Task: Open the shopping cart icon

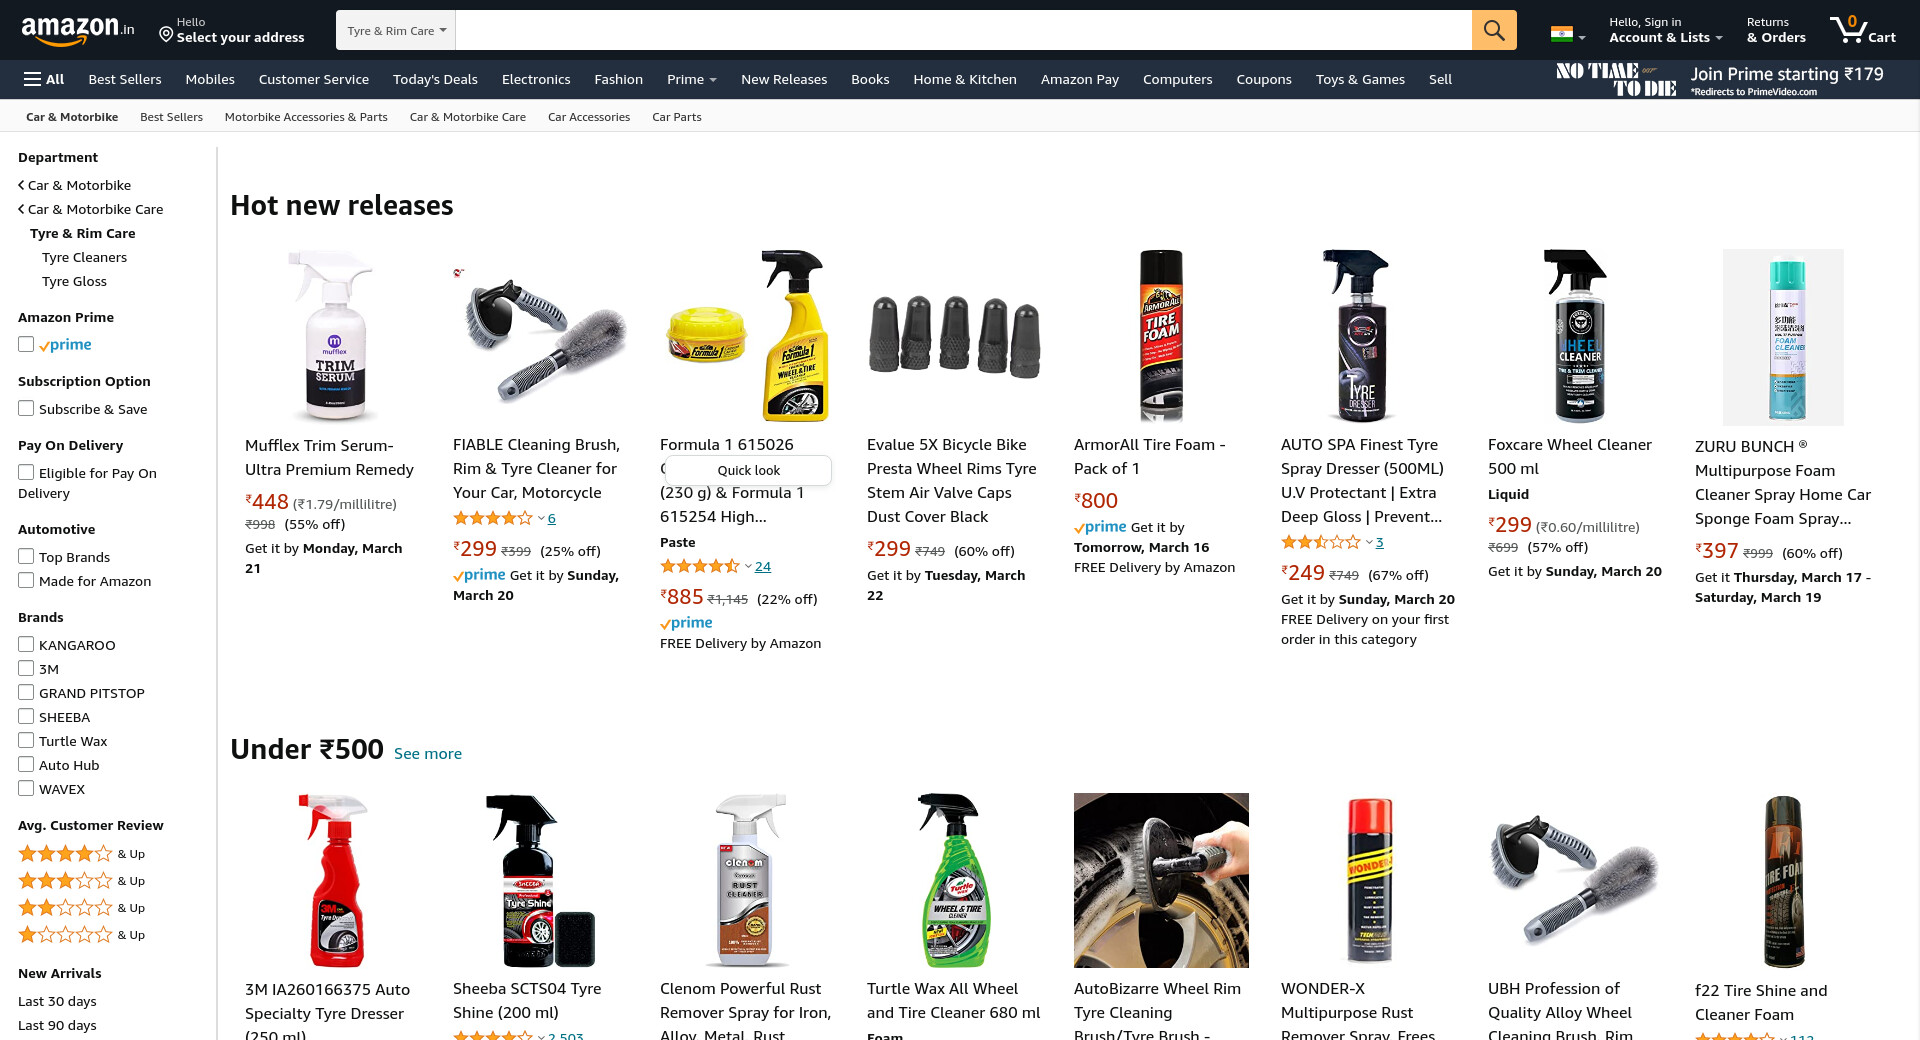Action: click(x=1862, y=30)
